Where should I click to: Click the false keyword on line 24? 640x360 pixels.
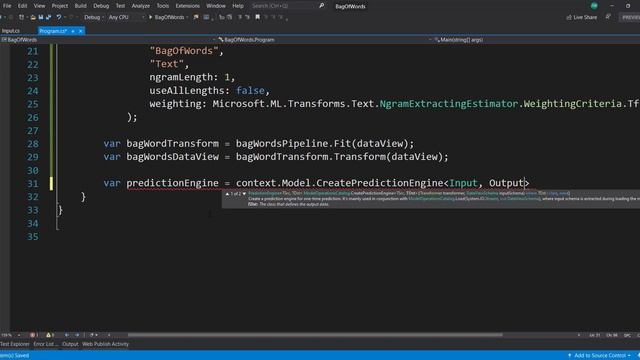coord(250,91)
